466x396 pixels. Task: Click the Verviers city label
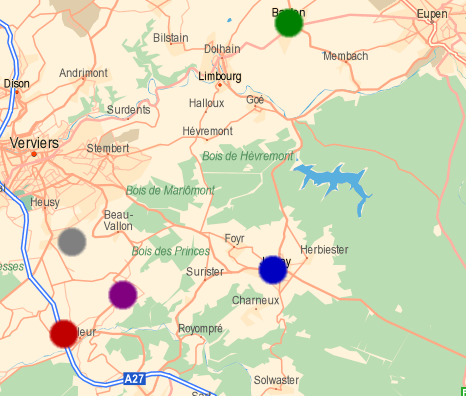pyautogui.click(x=34, y=143)
